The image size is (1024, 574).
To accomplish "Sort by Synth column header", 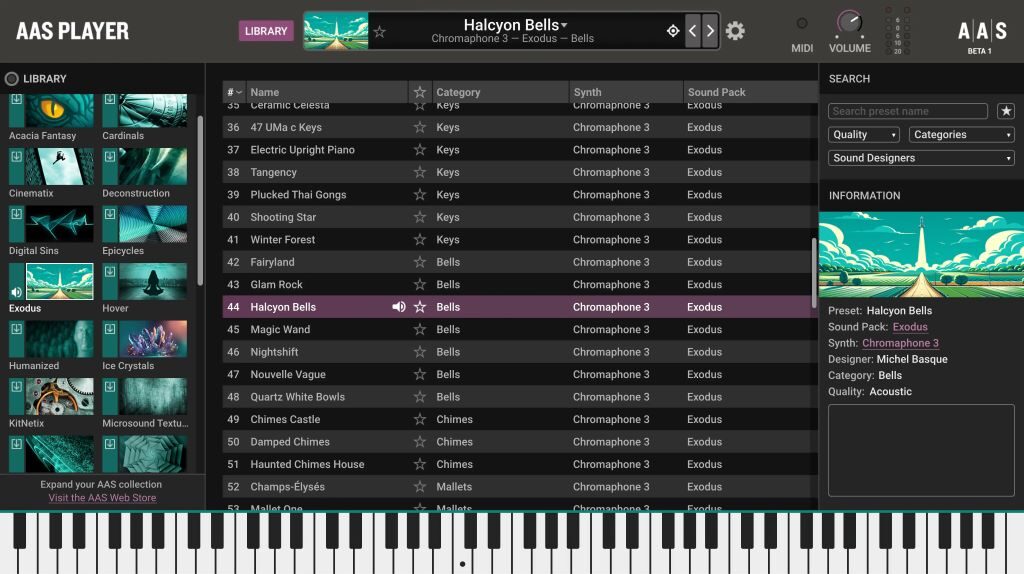I will pyautogui.click(x=626, y=92).
